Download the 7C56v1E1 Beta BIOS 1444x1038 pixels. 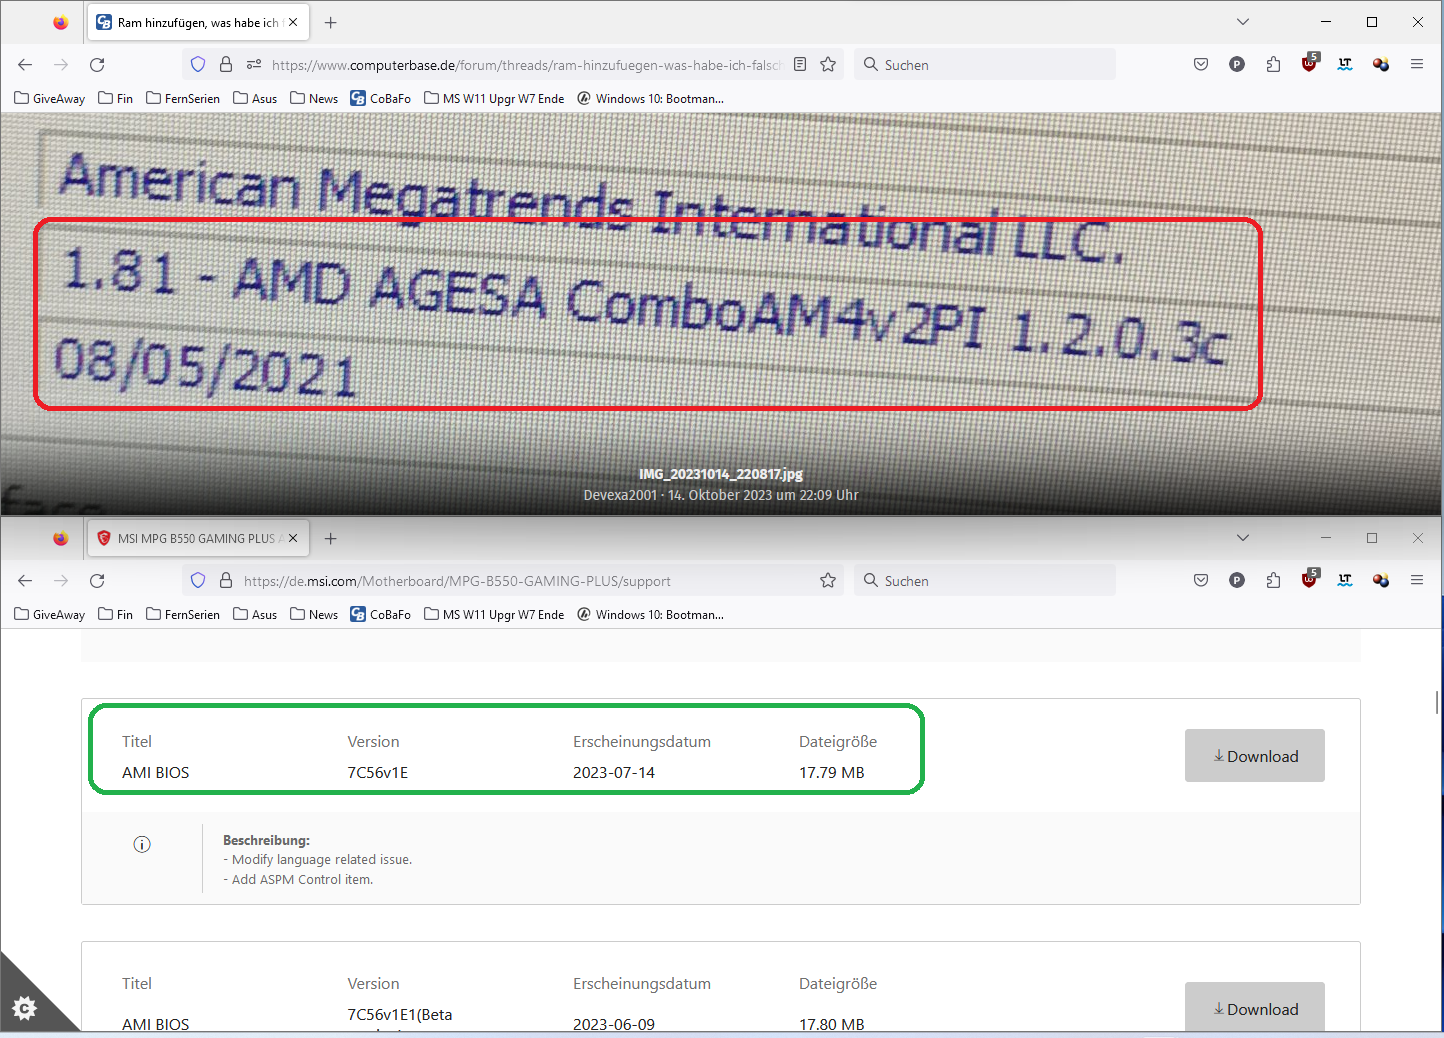click(1255, 1007)
